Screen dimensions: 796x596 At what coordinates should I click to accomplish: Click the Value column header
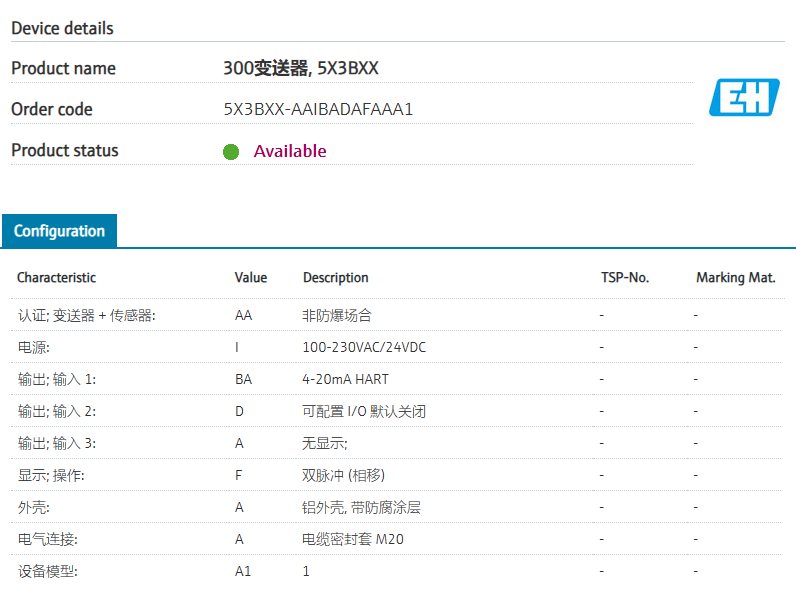point(251,277)
